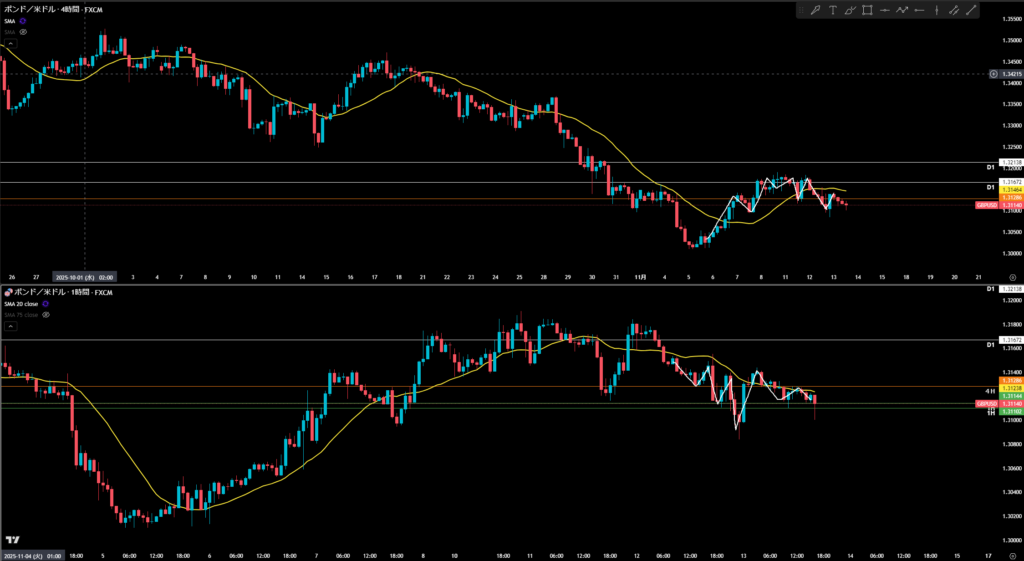Screen dimensions: 1024x561
Task: Select the vertical line tool
Action: (x=936, y=10)
